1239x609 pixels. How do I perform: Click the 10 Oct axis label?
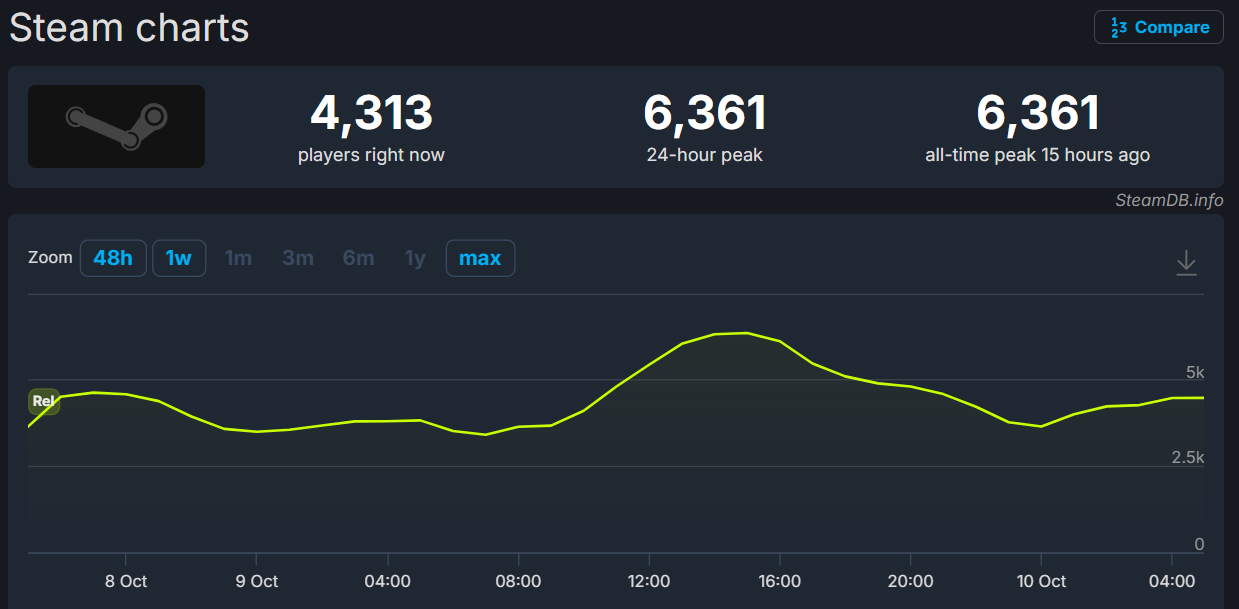(1042, 581)
